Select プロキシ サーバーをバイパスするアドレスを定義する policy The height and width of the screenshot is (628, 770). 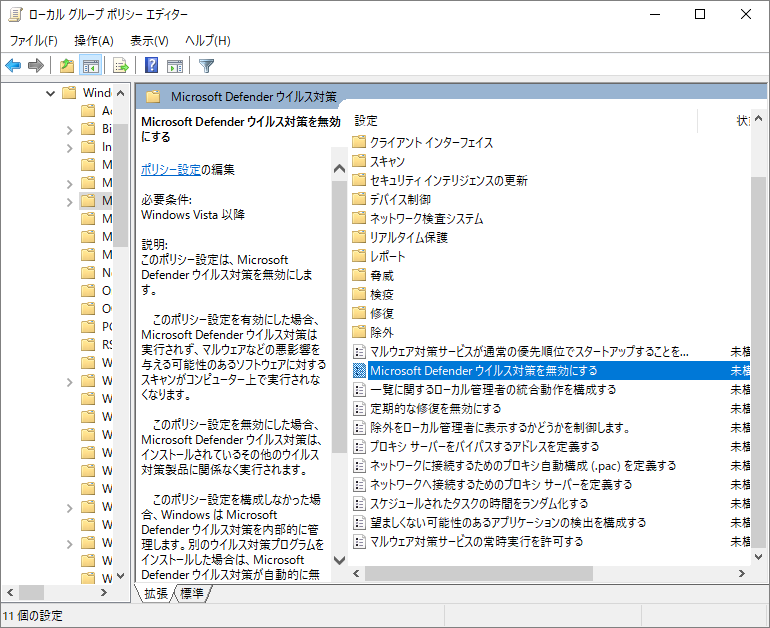tap(551, 447)
